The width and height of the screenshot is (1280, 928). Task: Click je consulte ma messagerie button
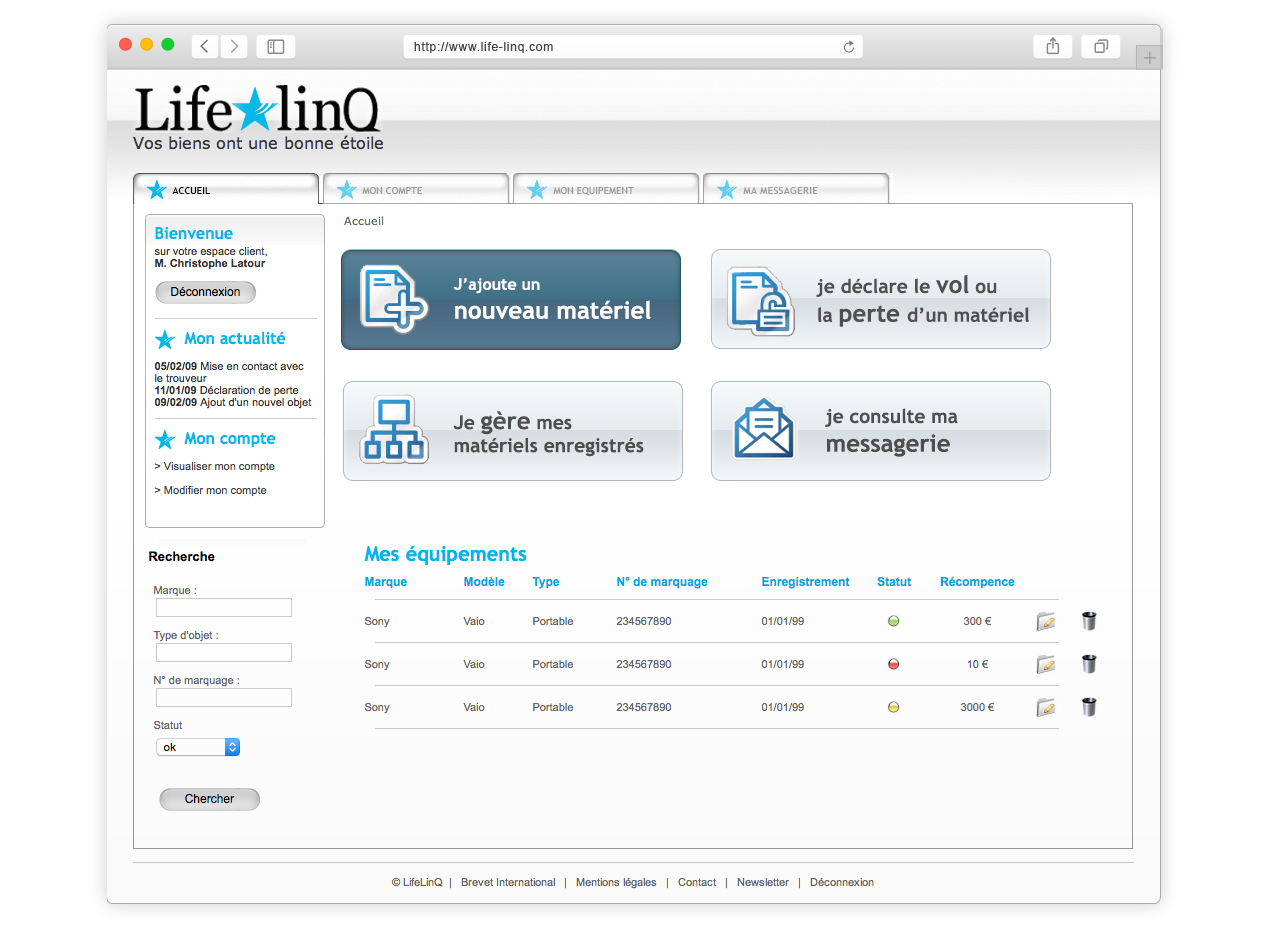coord(881,431)
